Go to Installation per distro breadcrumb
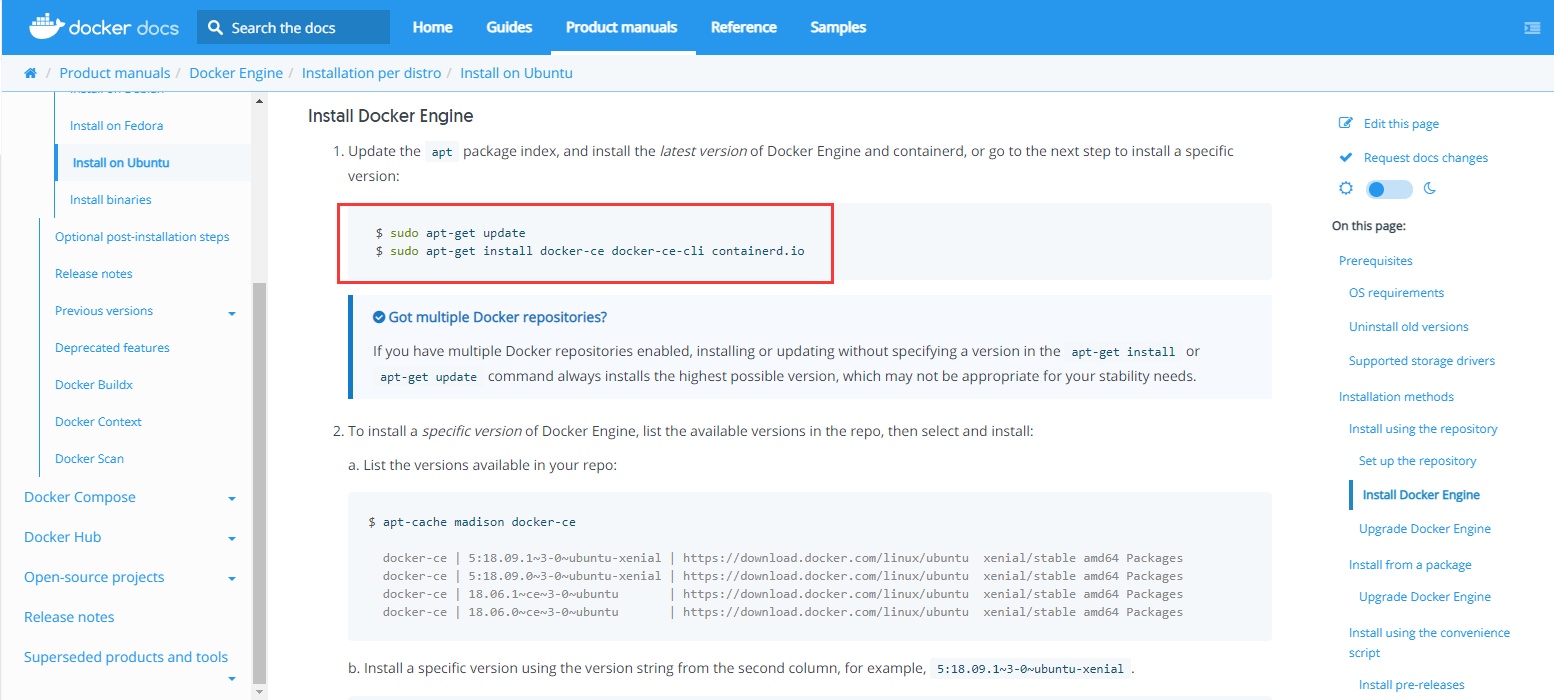 point(371,73)
